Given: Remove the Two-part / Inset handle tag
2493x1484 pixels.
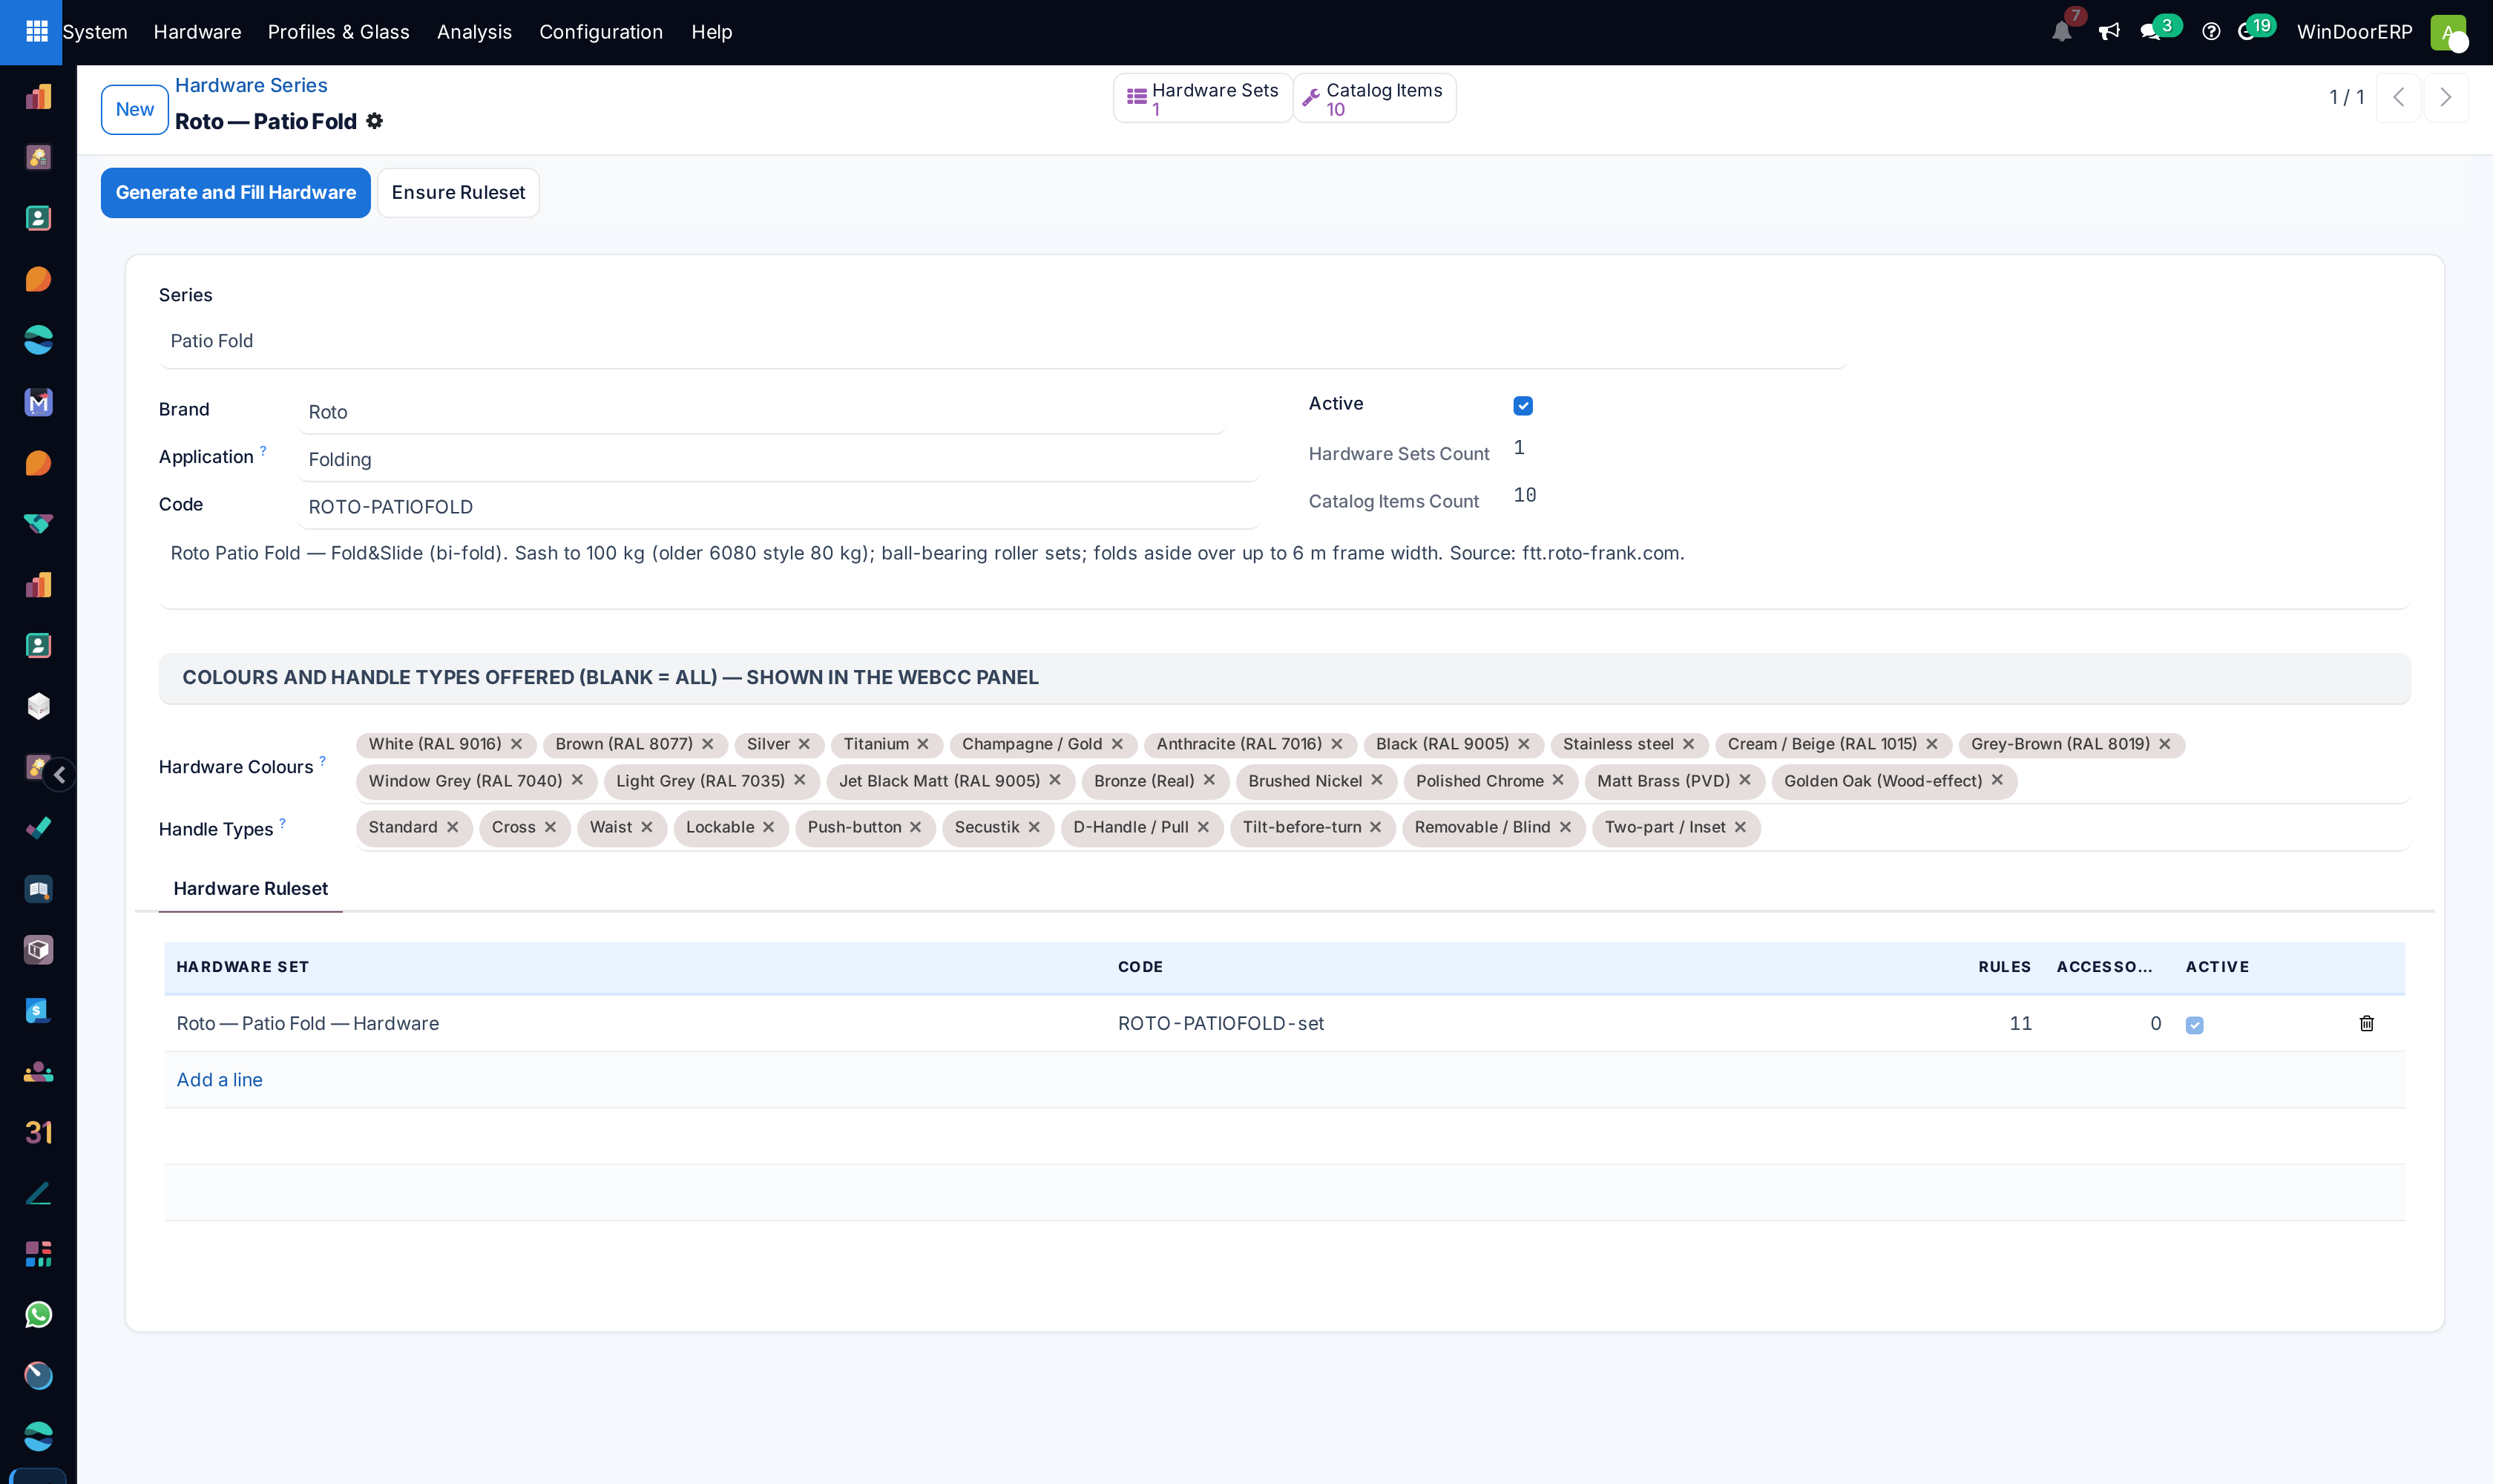Looking at the screenshot, I should pos(1740,827).
